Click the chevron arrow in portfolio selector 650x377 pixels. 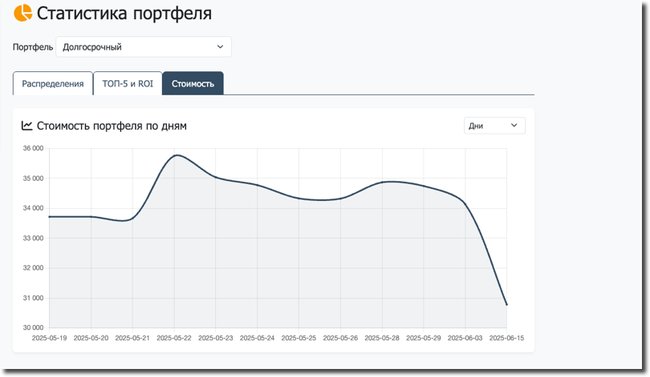click(220, 47)
